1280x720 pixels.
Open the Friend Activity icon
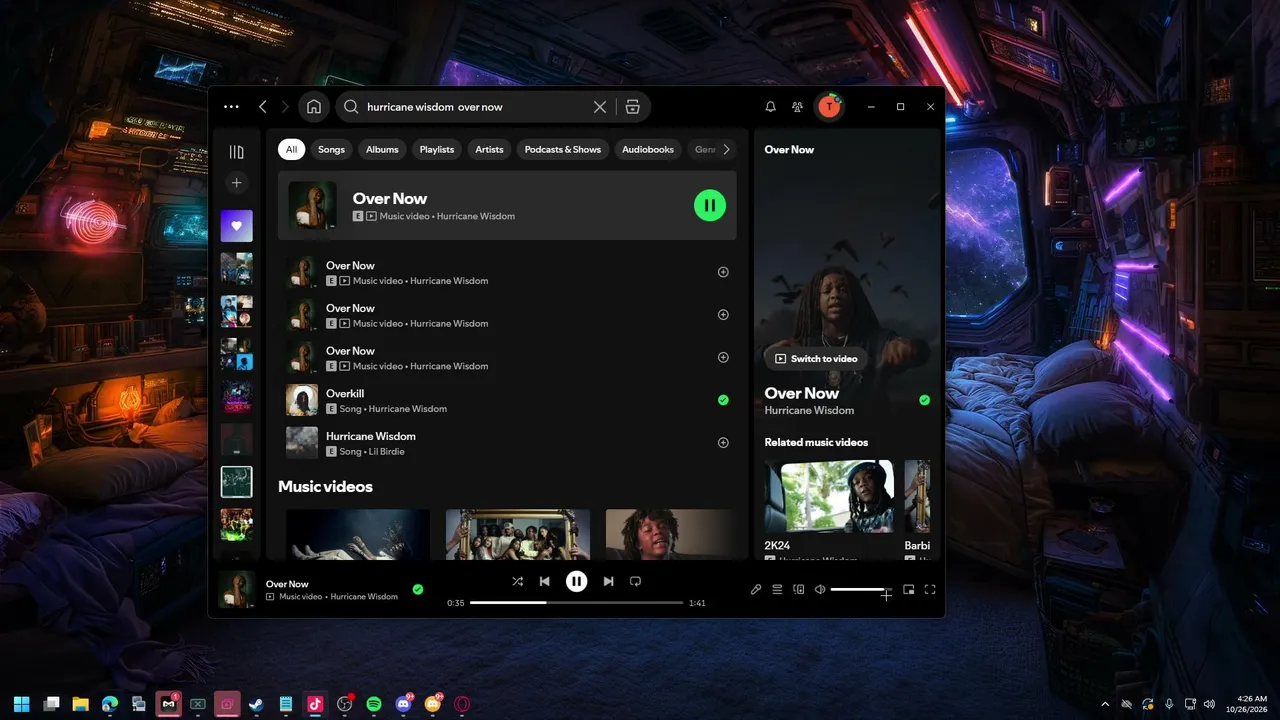[x=797, y=107]
